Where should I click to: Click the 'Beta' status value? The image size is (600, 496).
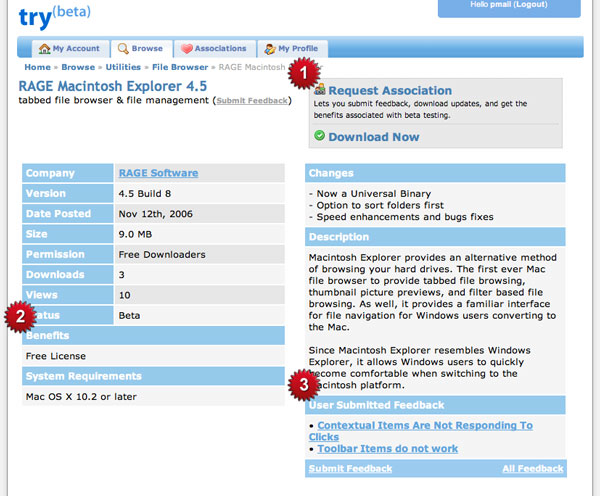[x=129, y=316]
